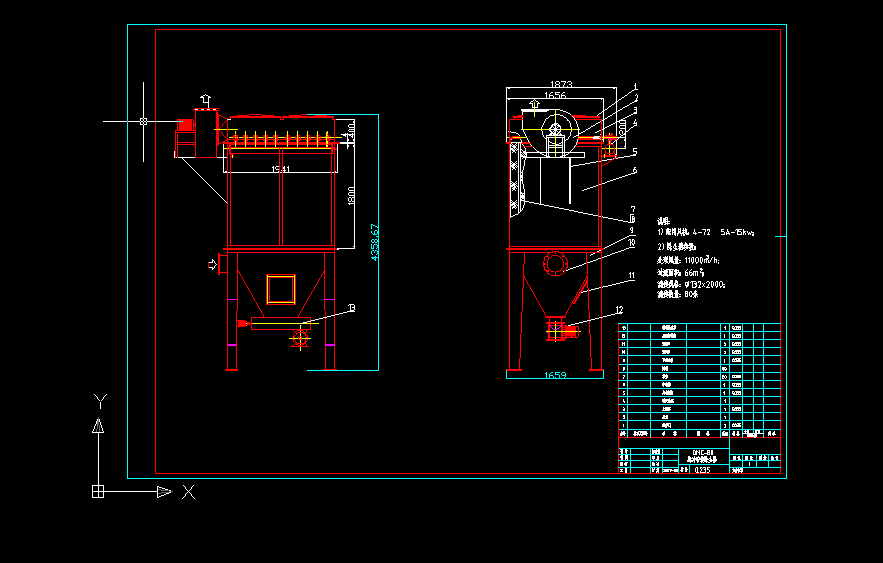Click the UCS Y axis label
This screenshot has width=883, height=563.
click(100, 401)
